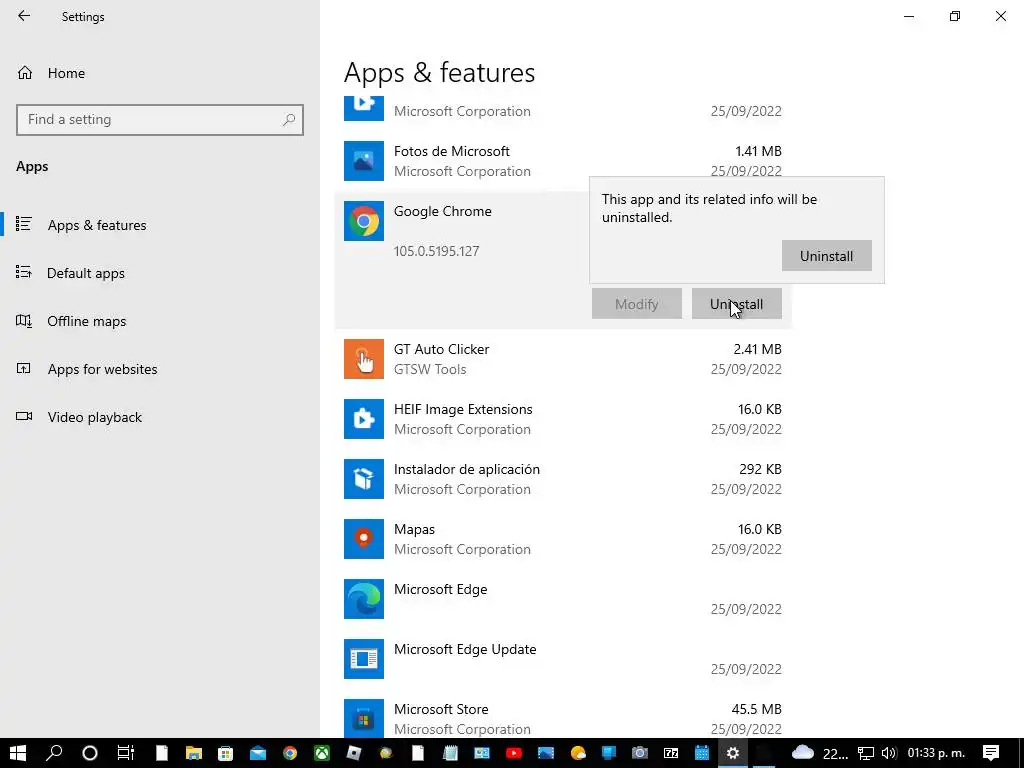
Task: Select the Mapas app icon
Action: (364, 539)
